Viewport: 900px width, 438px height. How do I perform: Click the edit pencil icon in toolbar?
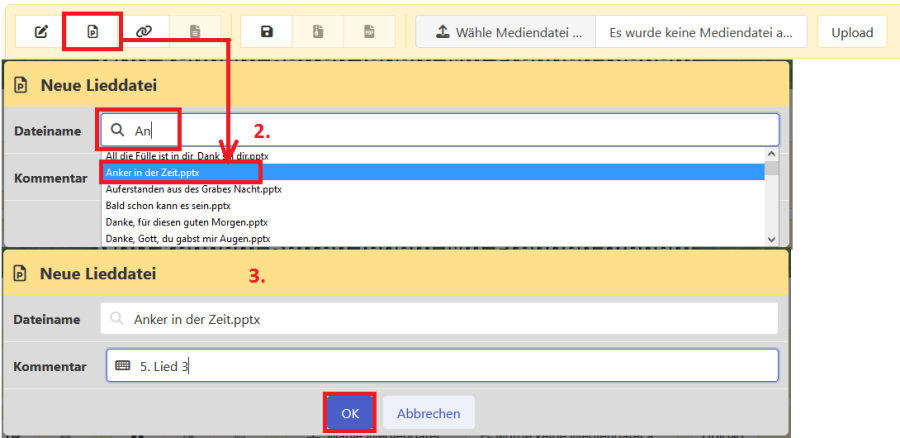41,32
